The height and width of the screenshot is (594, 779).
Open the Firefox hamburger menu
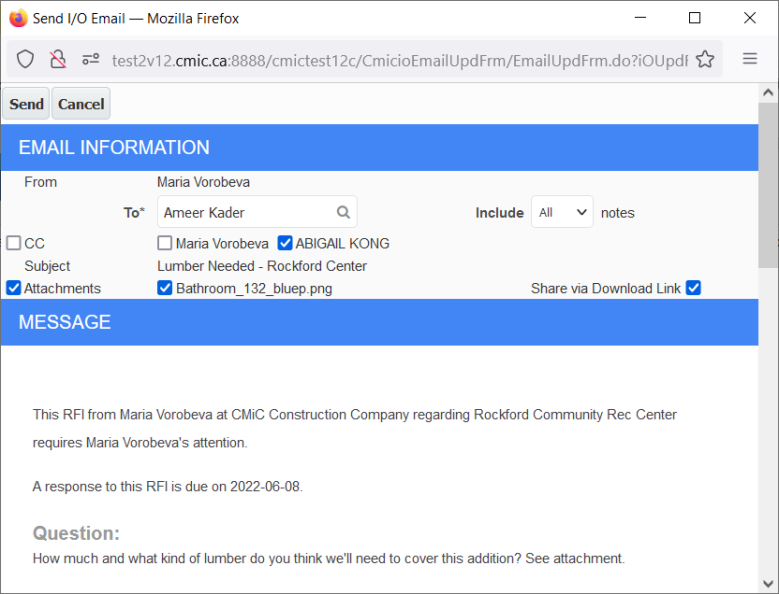750,59
